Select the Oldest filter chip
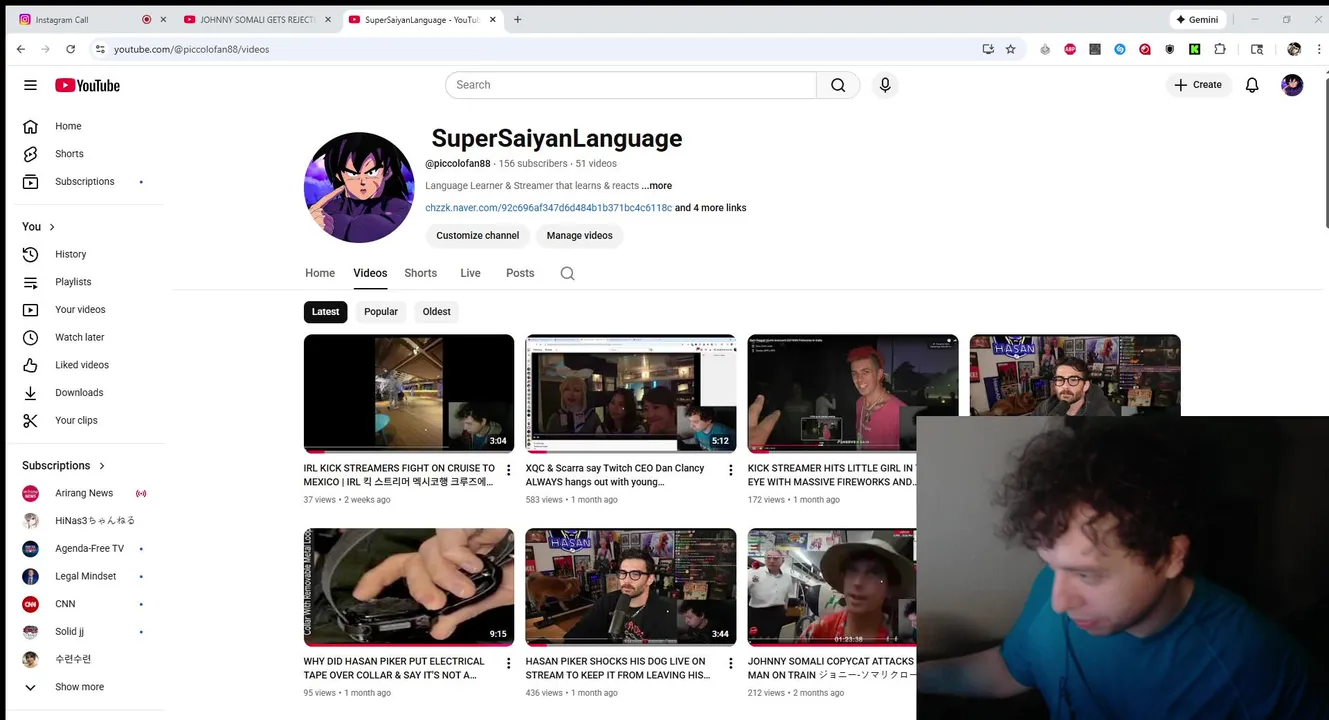1329x720 pixels. 437,312
